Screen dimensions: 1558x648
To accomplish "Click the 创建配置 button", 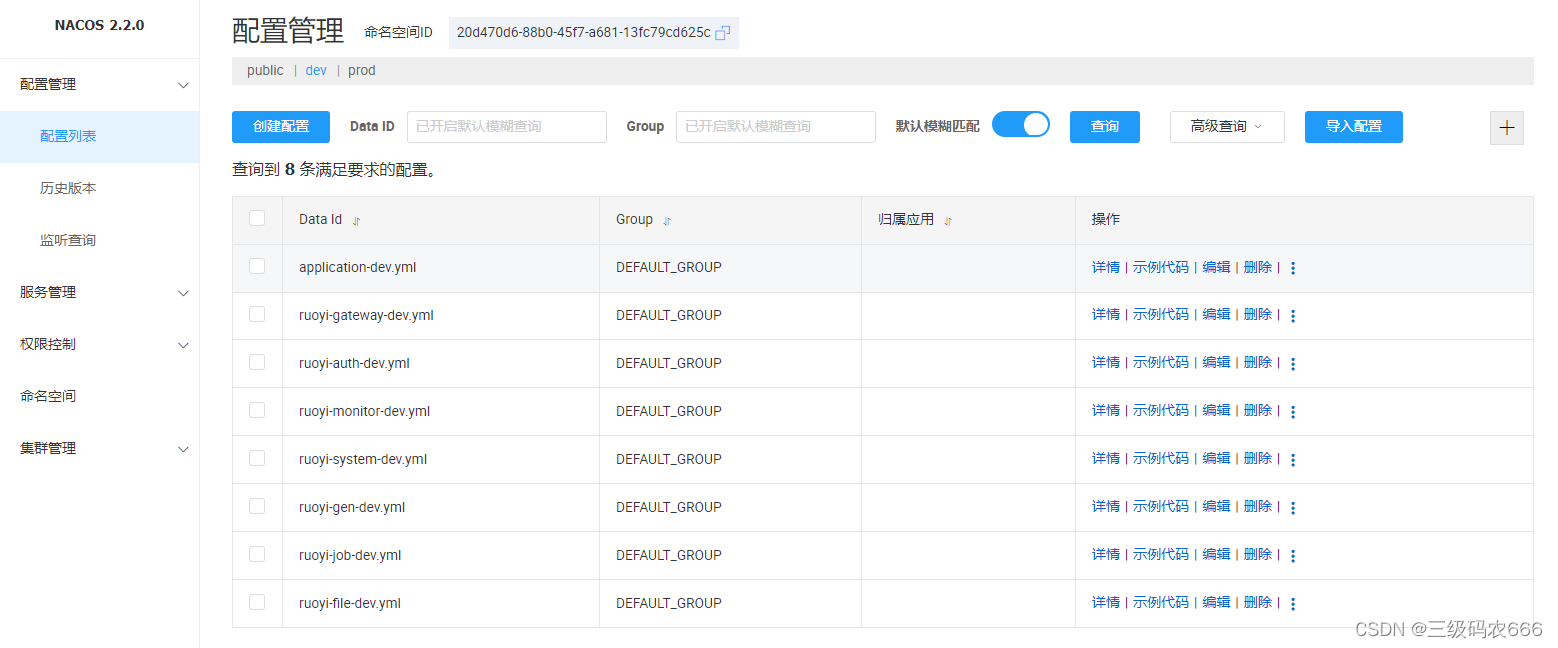I will coord(280,127).
